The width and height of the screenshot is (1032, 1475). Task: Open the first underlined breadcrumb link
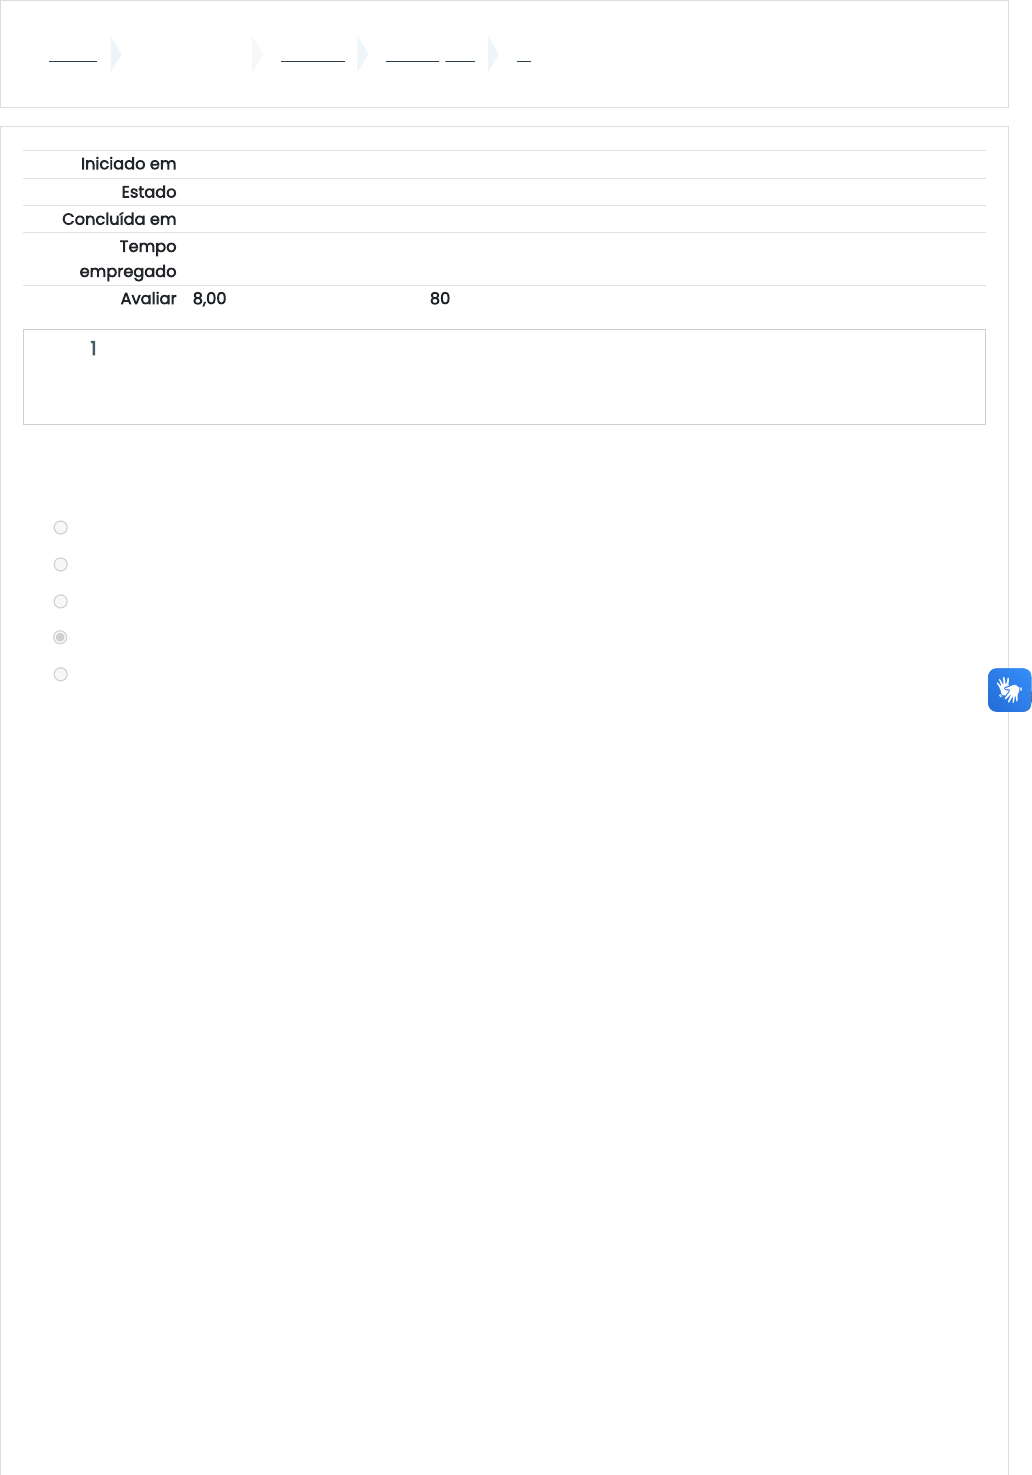(x=73, y=54)
